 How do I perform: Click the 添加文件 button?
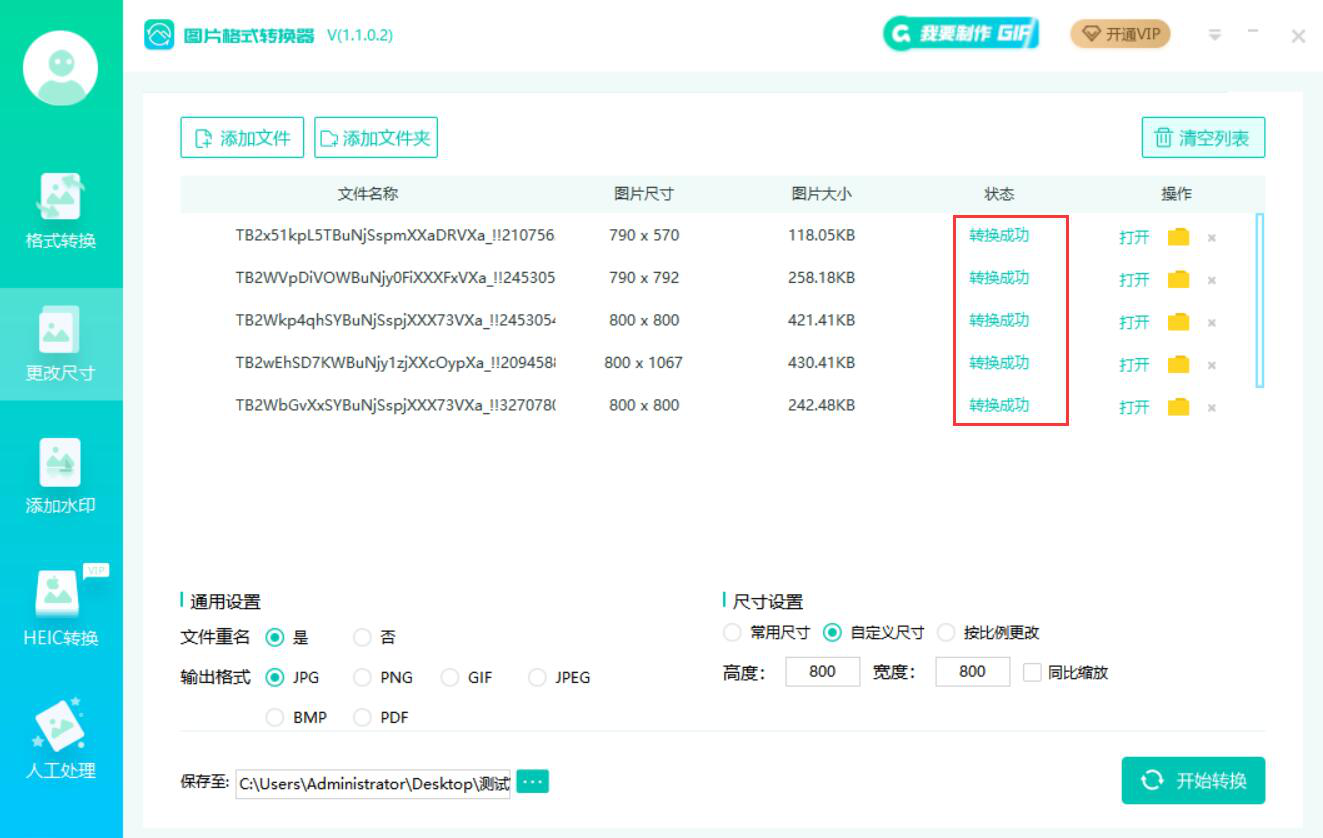coord(242,138)
